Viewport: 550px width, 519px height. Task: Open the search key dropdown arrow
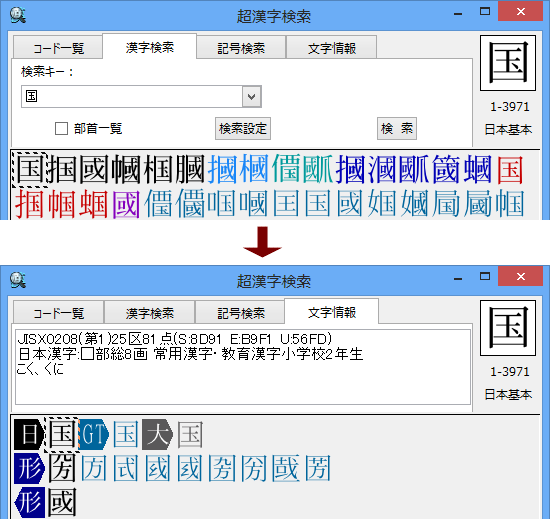251,96
